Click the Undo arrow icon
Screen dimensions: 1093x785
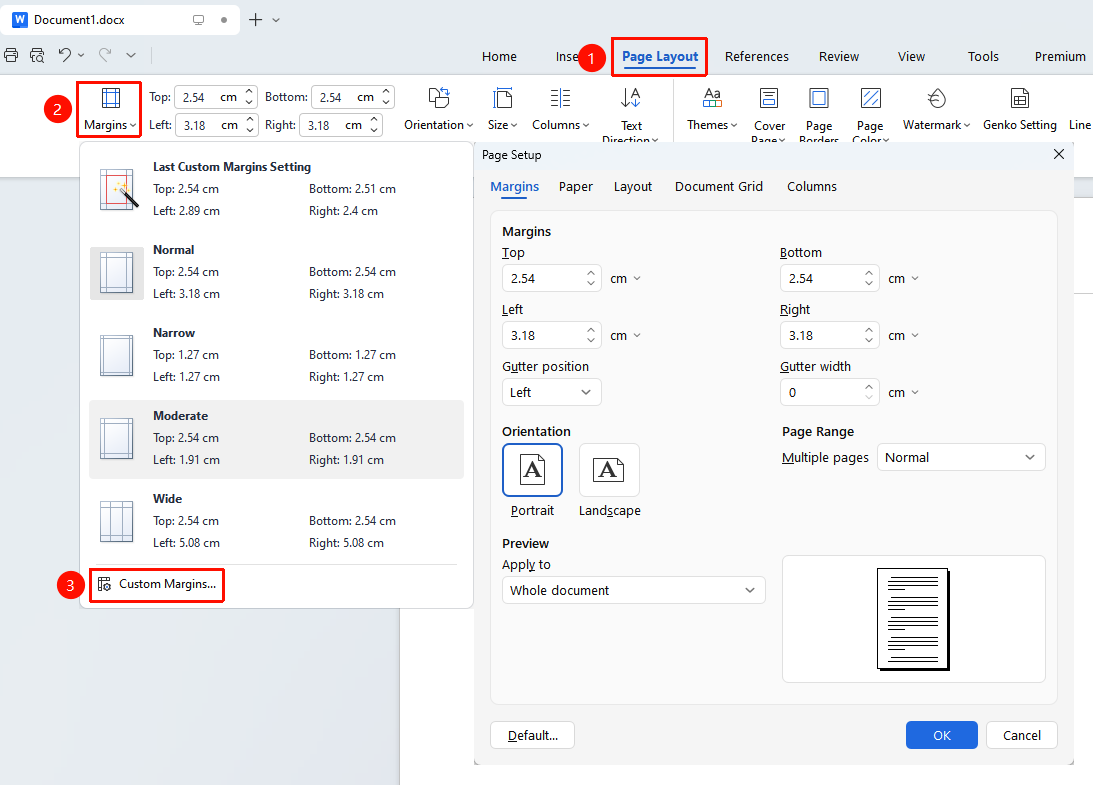pos(65,55)
